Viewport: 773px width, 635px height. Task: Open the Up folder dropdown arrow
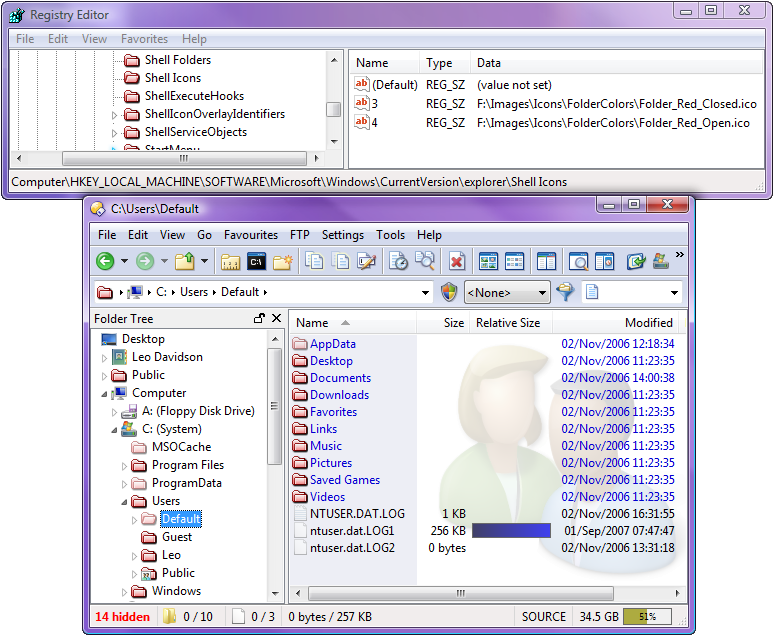204,261
